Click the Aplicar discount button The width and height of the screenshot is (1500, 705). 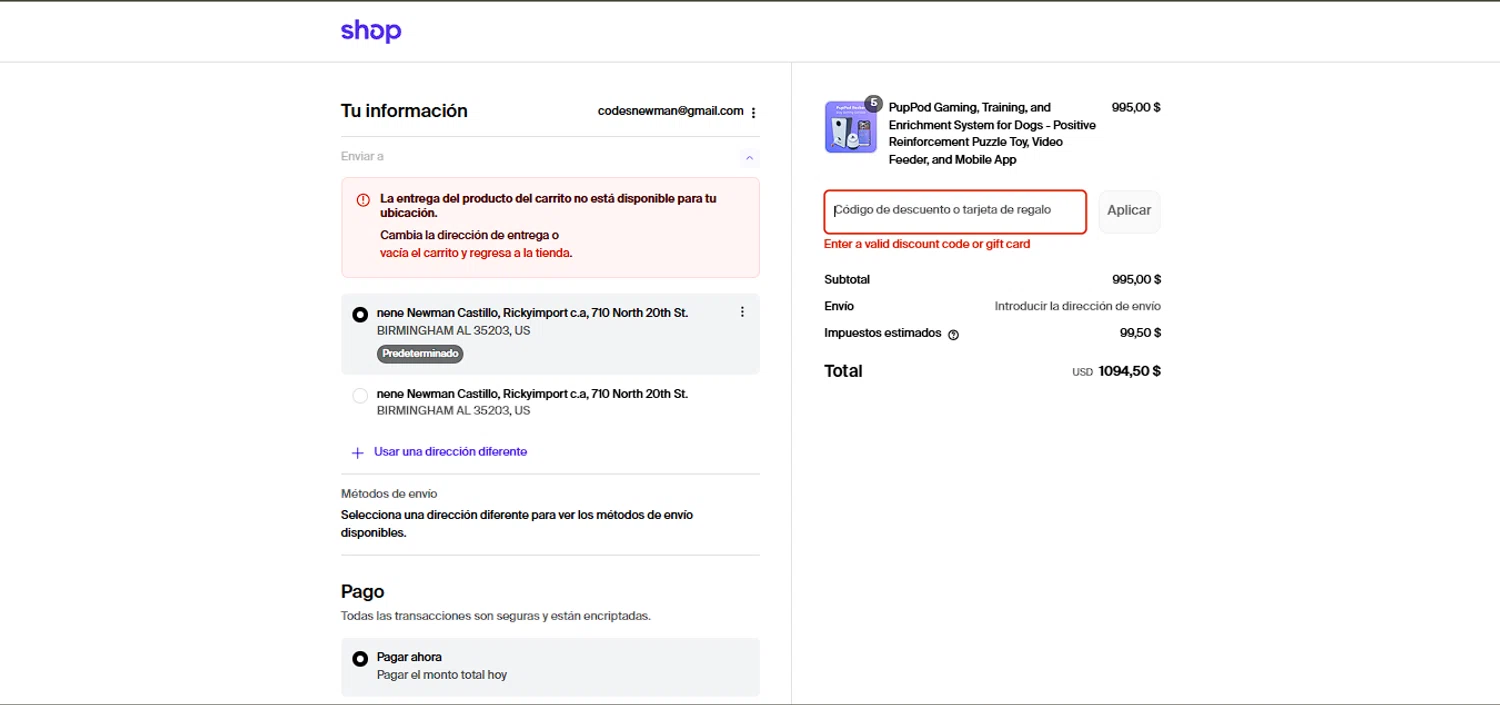click(1129, 211)
